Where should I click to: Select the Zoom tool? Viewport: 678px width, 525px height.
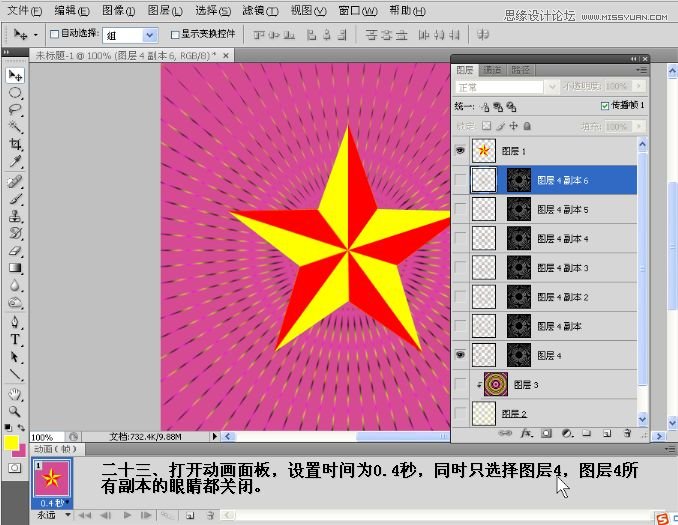(x=15, y=411)
